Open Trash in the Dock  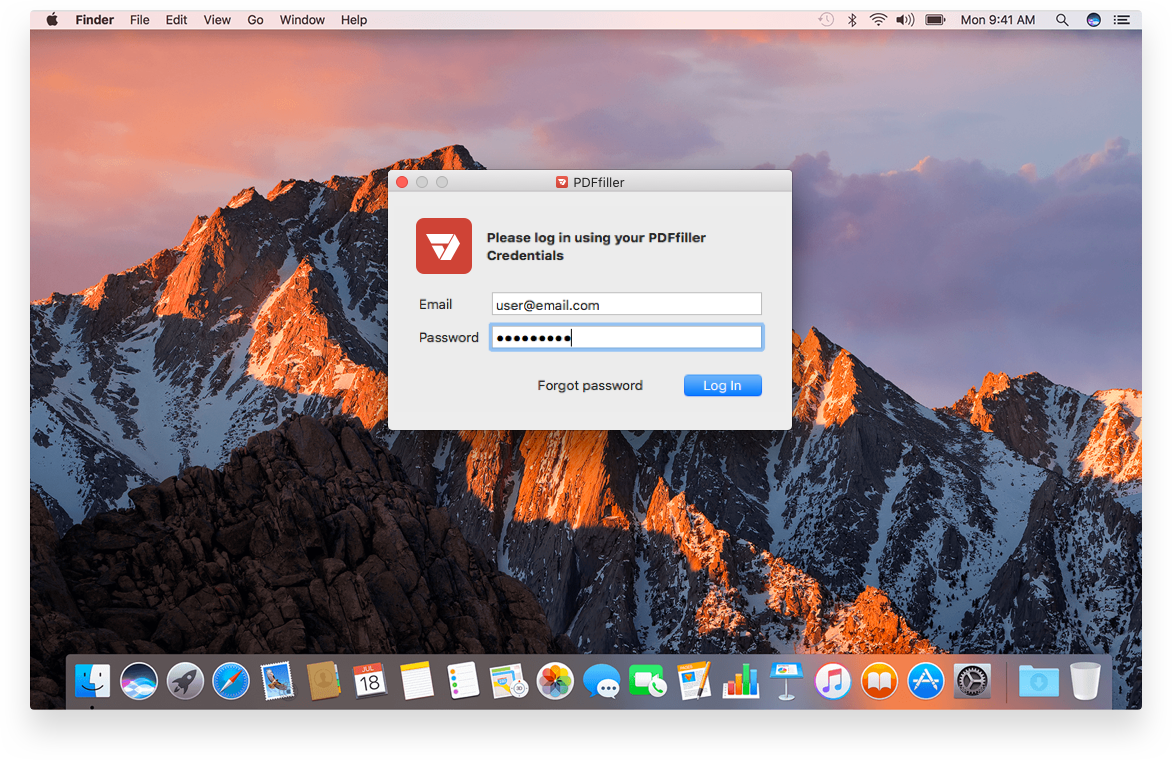coord(1085,682)
